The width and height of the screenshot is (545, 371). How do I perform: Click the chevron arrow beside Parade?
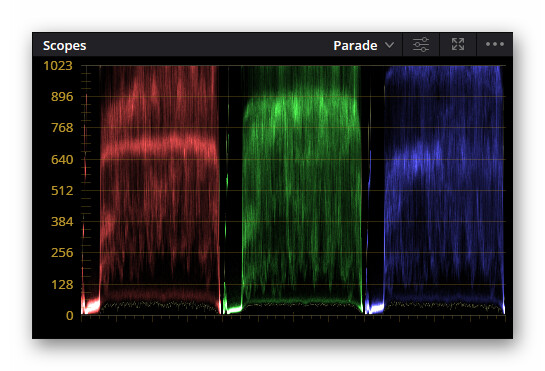click(390, 45)
